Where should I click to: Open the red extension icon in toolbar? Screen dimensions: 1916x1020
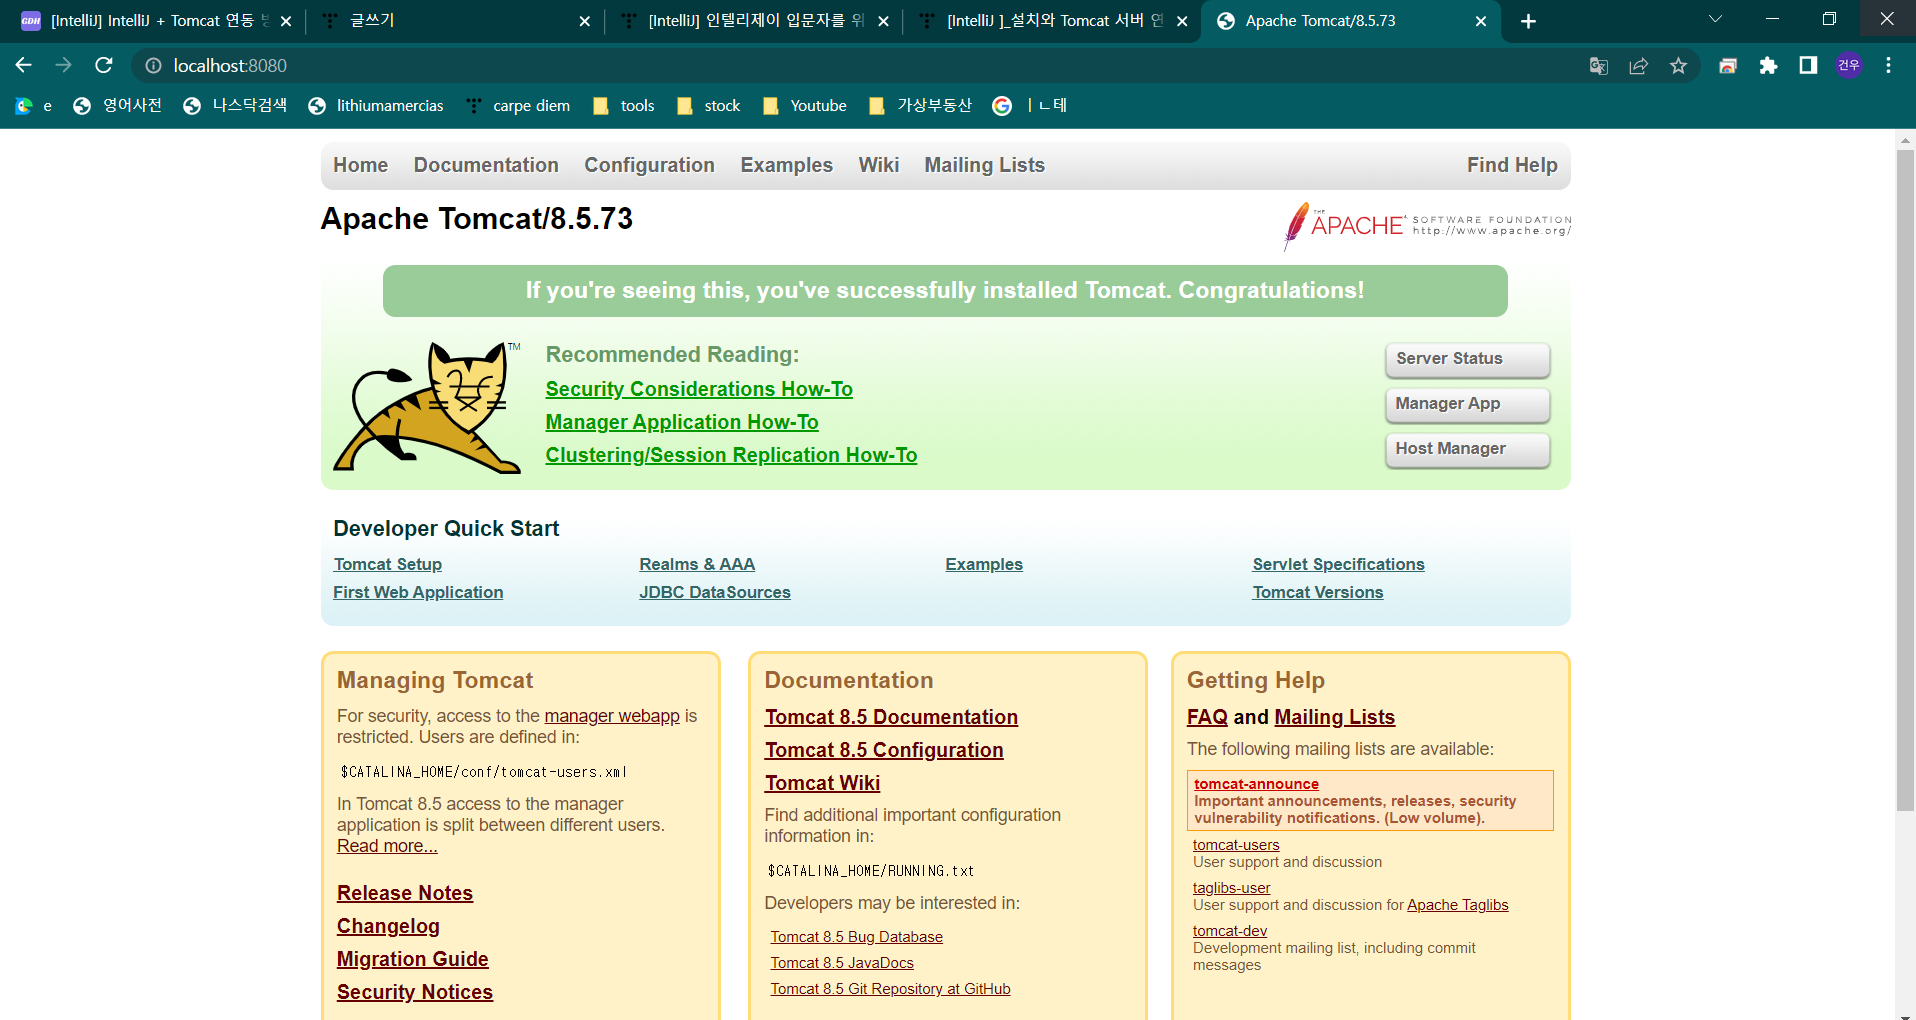(1728, 66)
